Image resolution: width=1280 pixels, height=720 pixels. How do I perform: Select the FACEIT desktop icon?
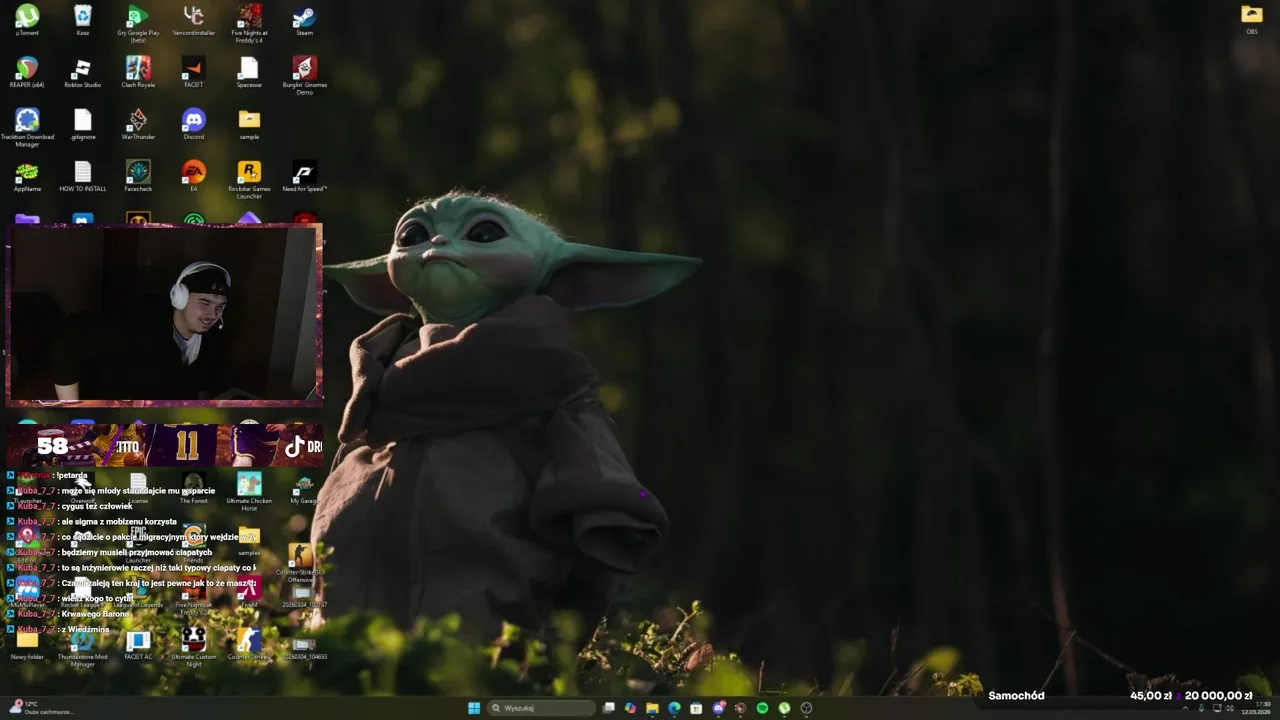tap(194, 72)
